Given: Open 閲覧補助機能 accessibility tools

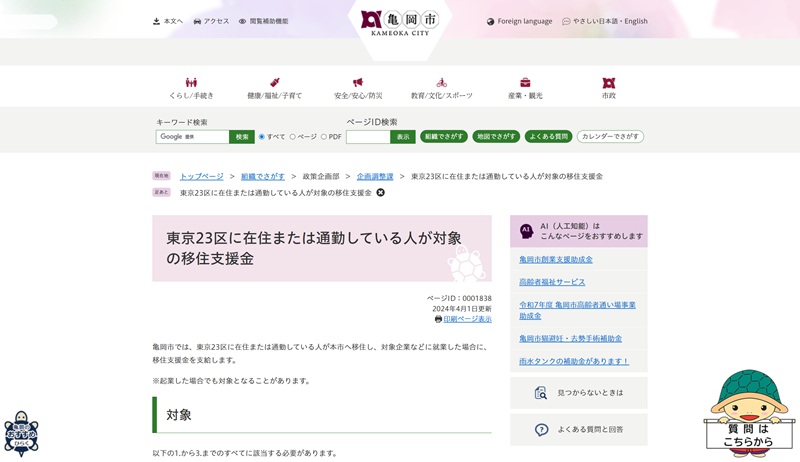Looking at the screenshot, I should pyautogui.click(x=263, y=21).
